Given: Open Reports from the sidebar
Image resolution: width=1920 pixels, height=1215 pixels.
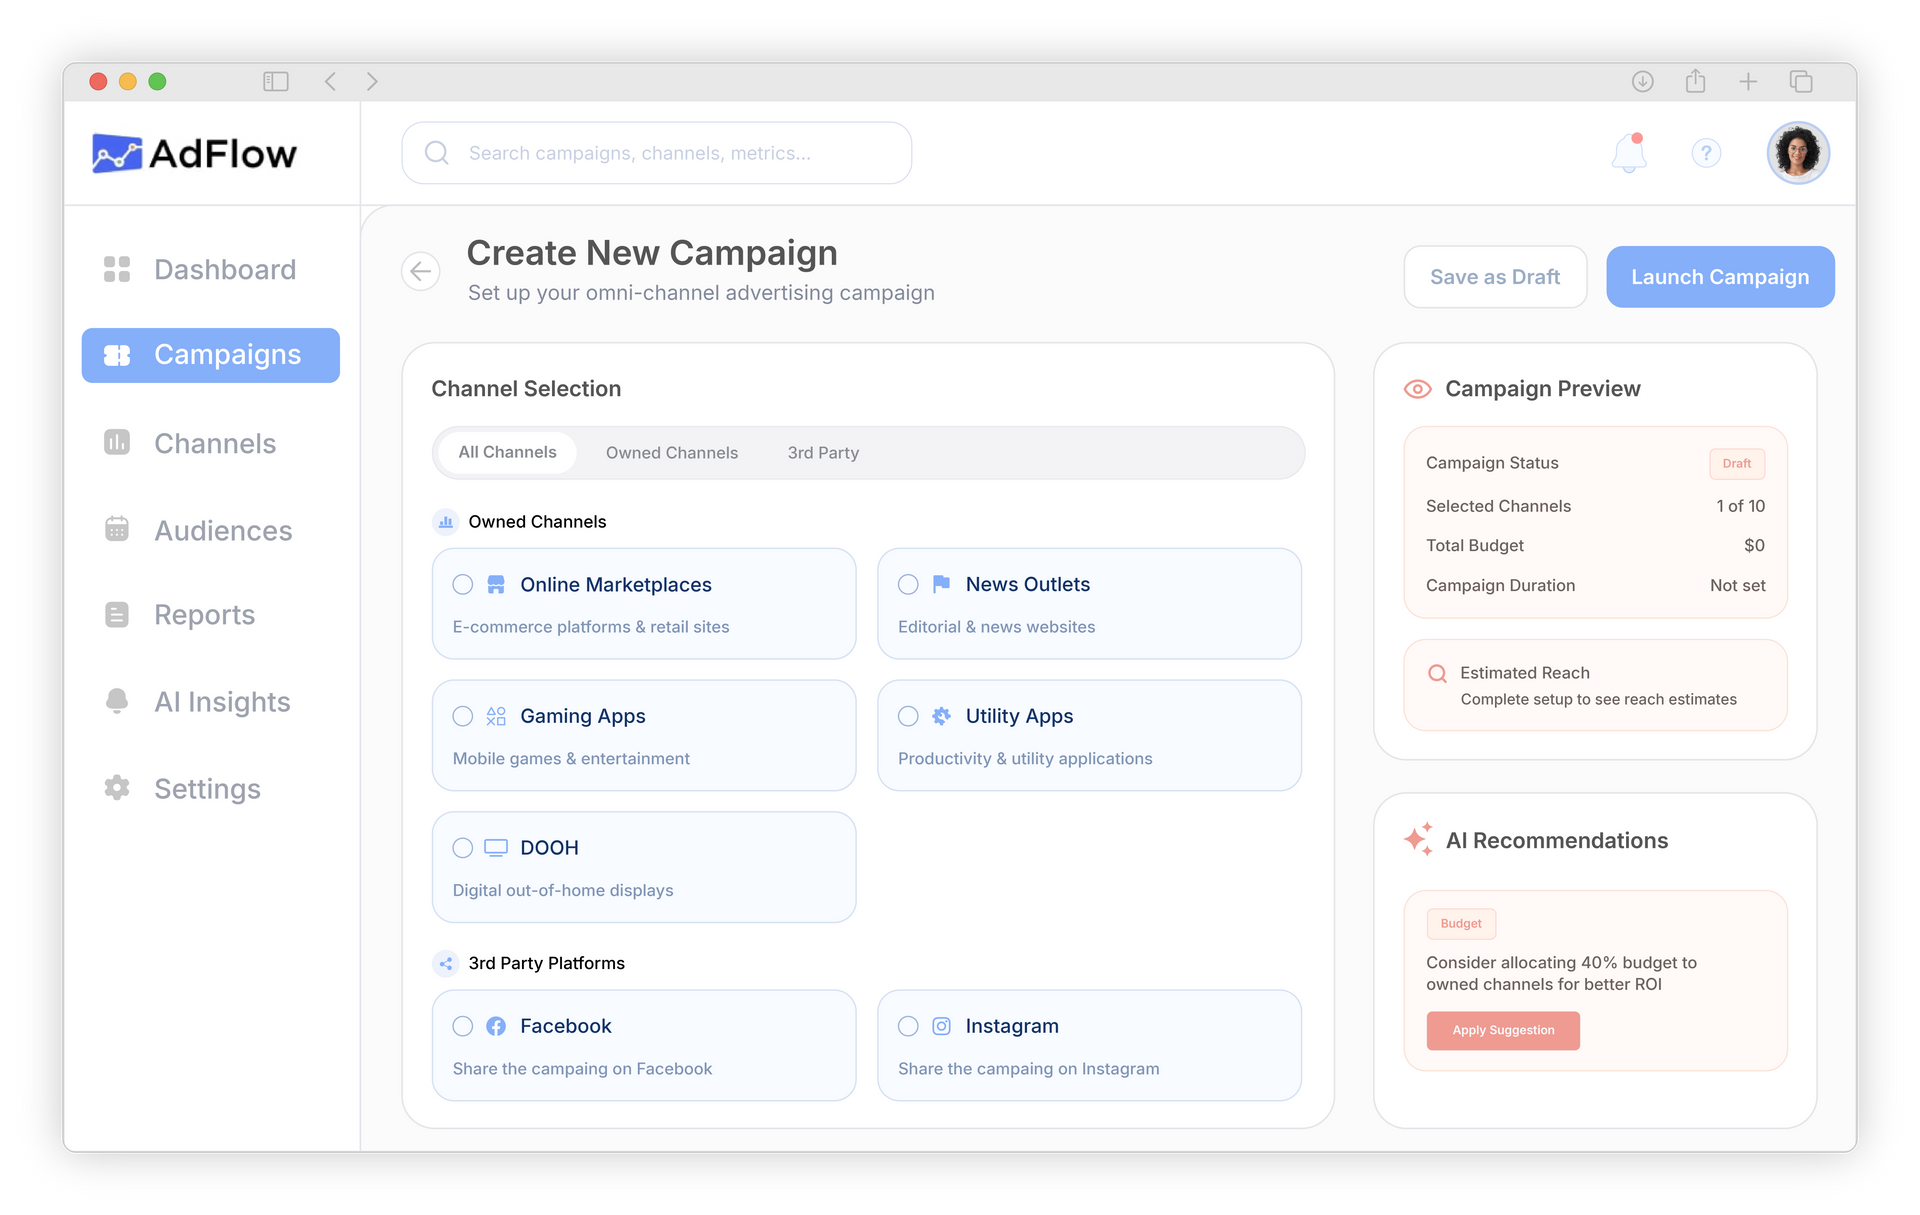Looking at the screenshot, I should pyautogui.click(x=203, y=615).
